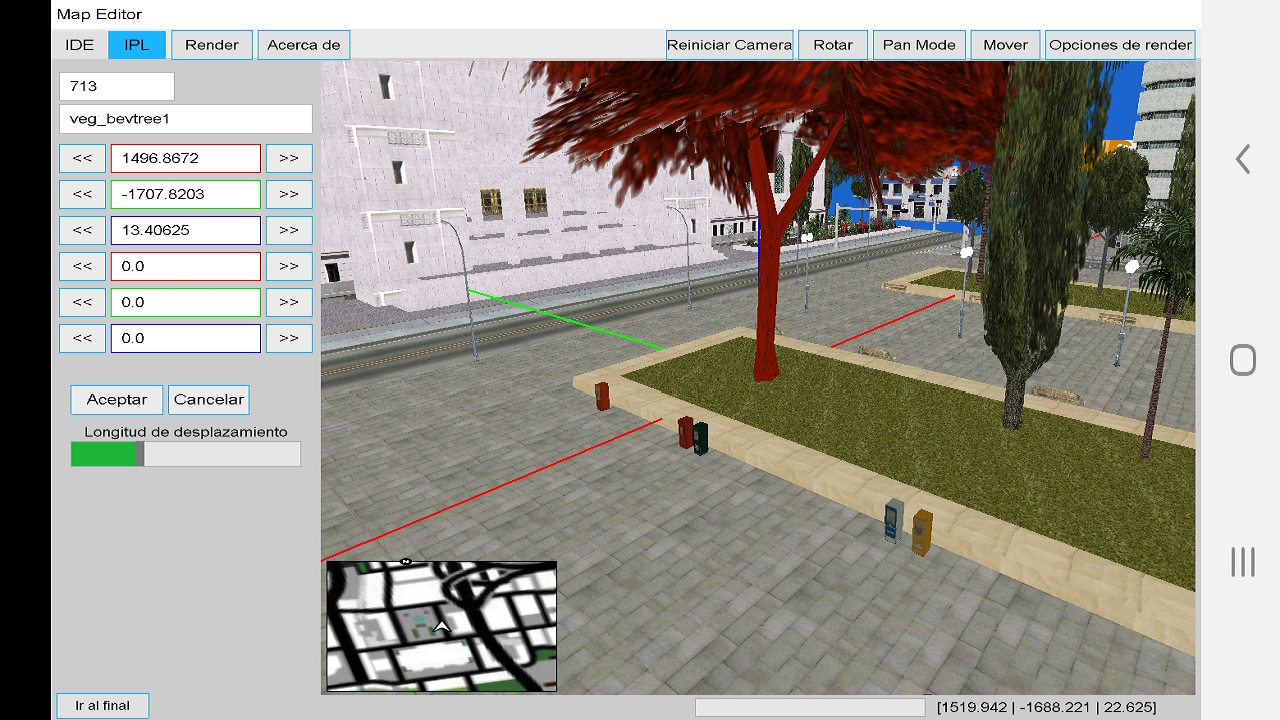This screenshot has height=720, width=1280.
Task: Tap Android recent apps icon
Action: [x=1242, y=562]
